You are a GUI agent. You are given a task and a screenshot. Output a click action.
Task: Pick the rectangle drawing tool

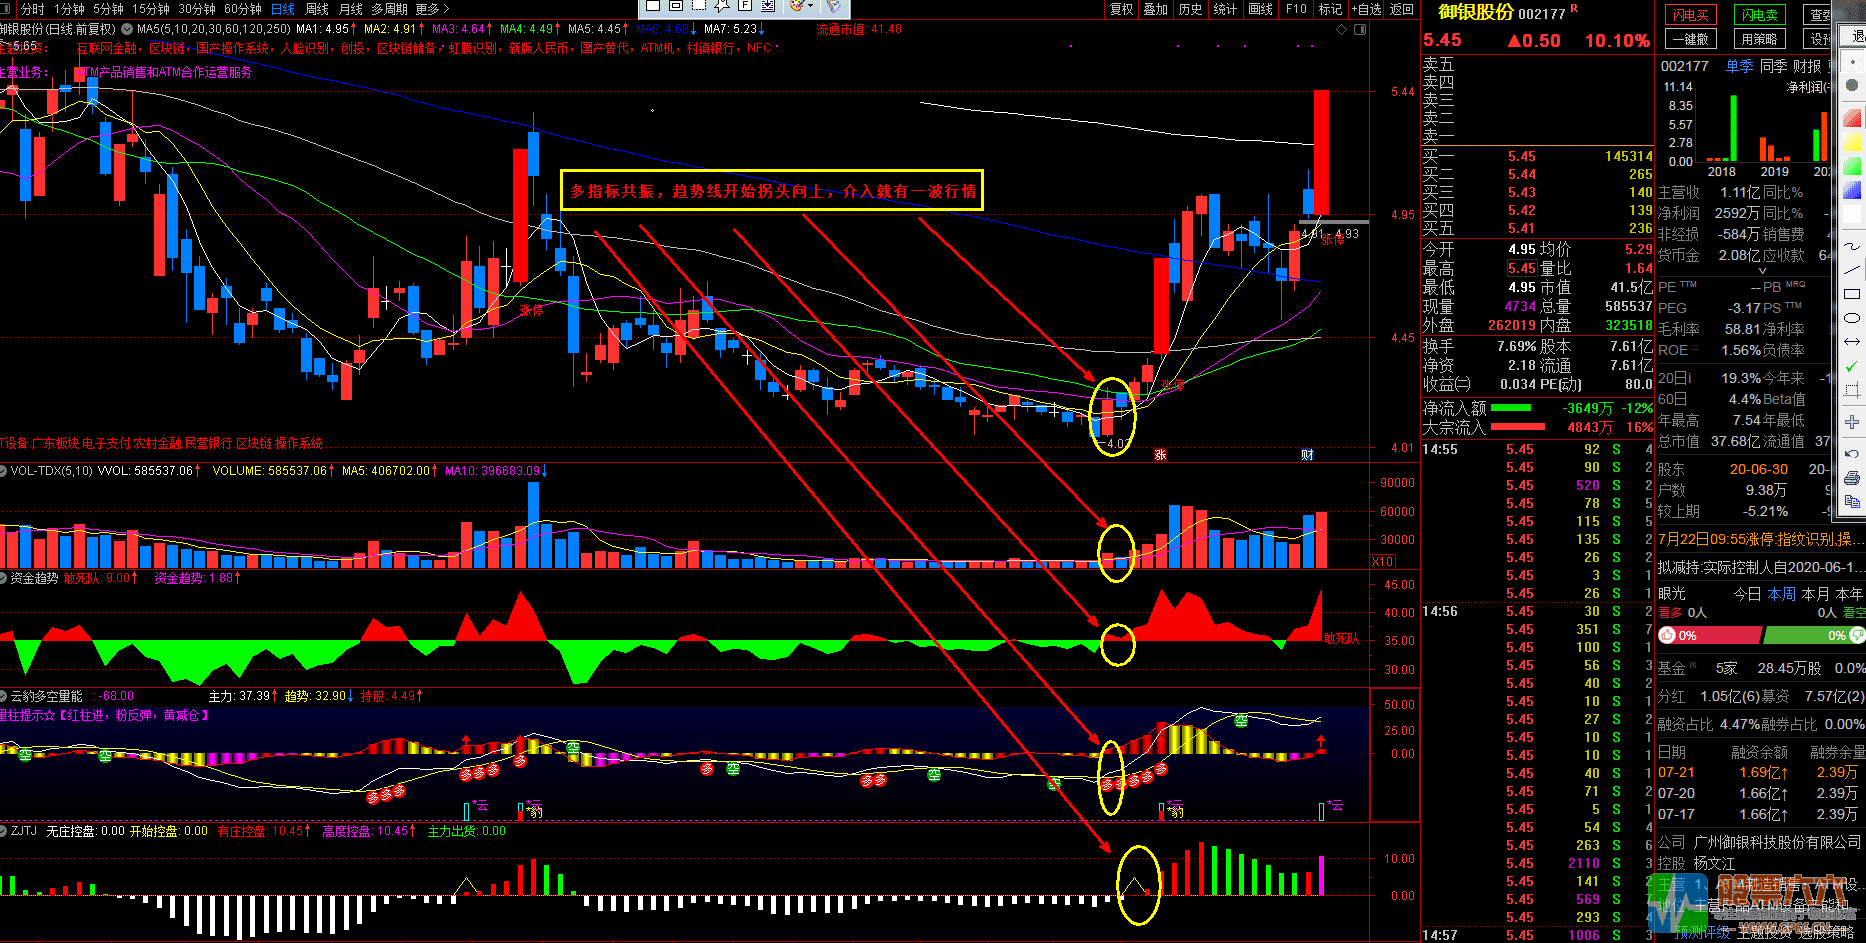point(1852,294)
